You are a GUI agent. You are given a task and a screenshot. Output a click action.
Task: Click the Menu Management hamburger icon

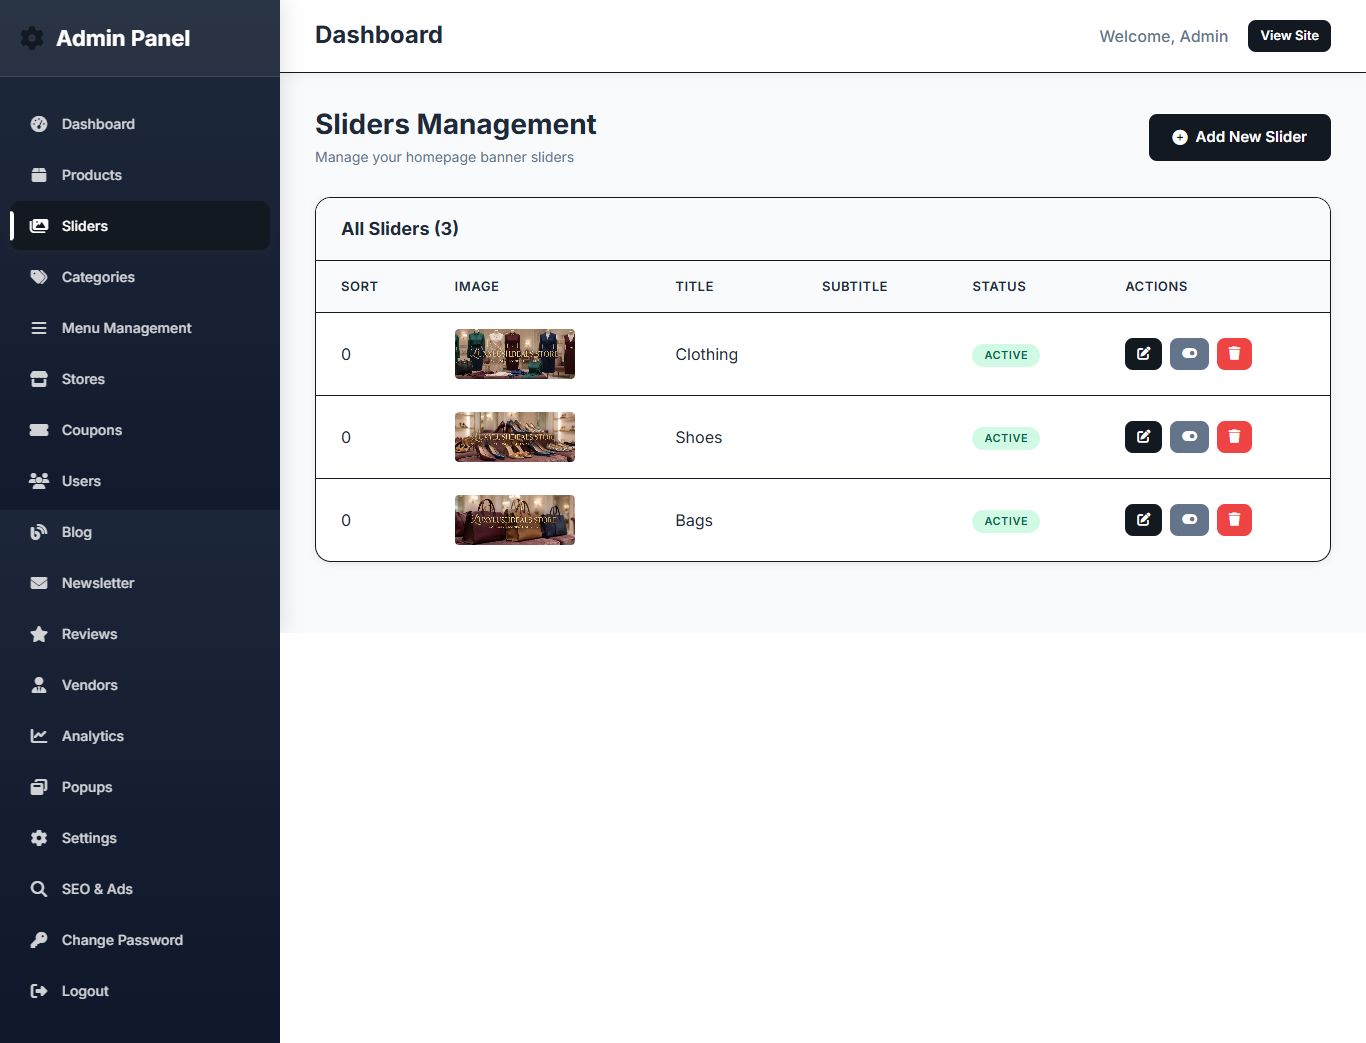pyautogui.click(x=39, y=328)
